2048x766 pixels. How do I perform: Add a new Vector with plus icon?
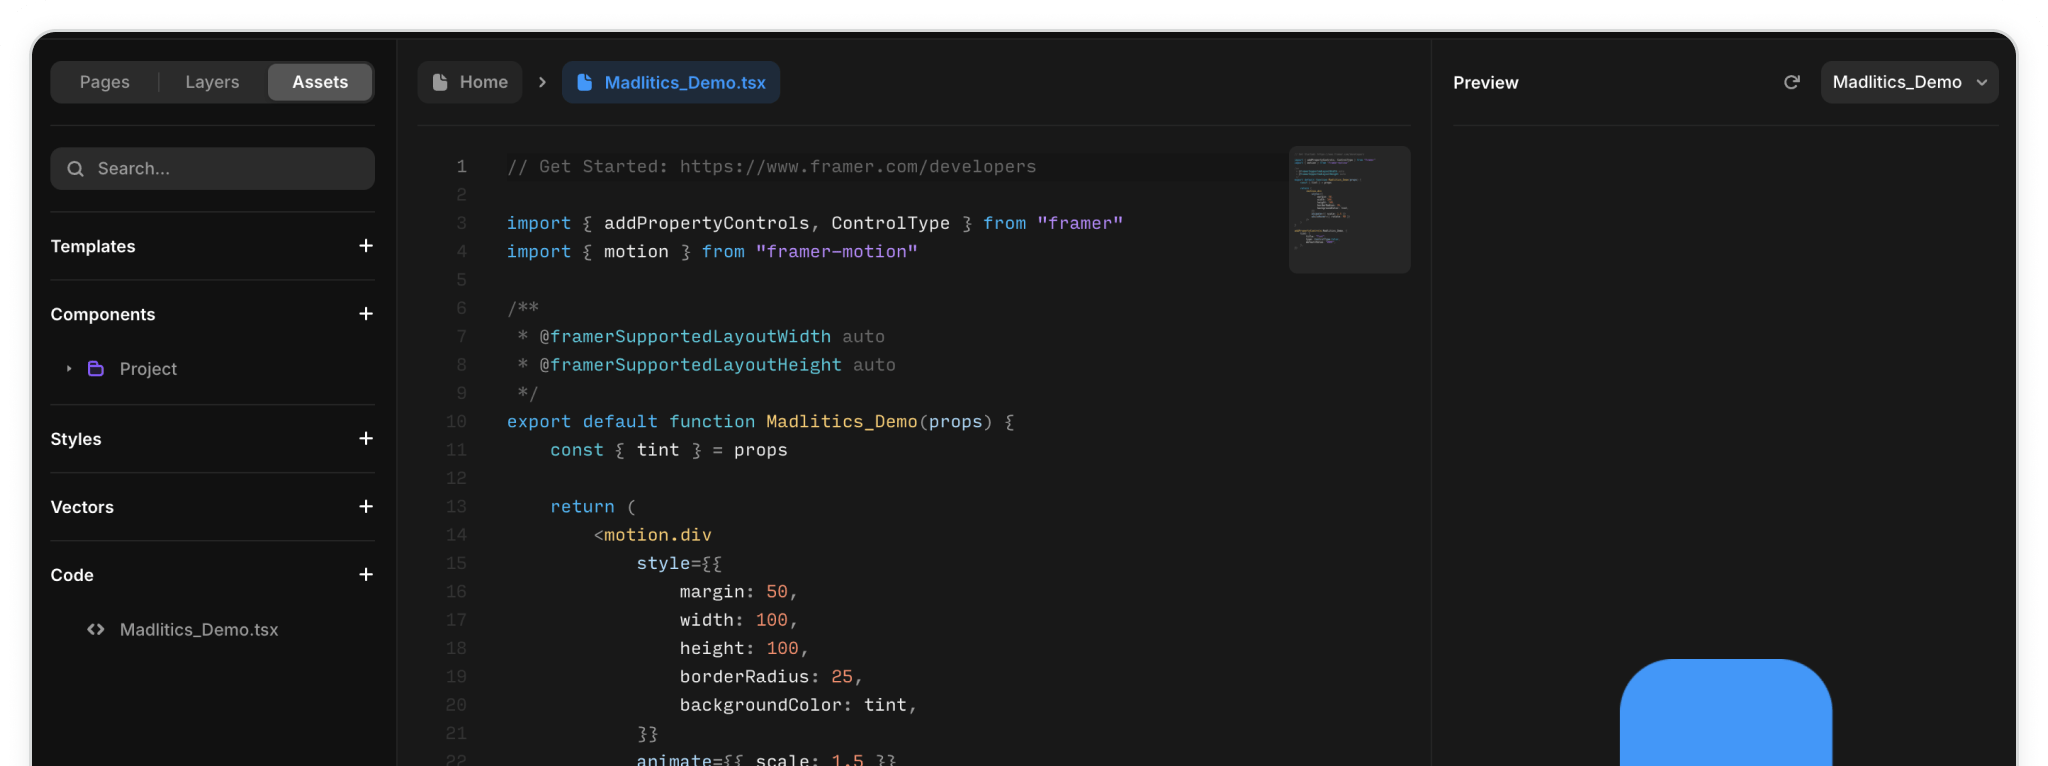pos(366,507)
